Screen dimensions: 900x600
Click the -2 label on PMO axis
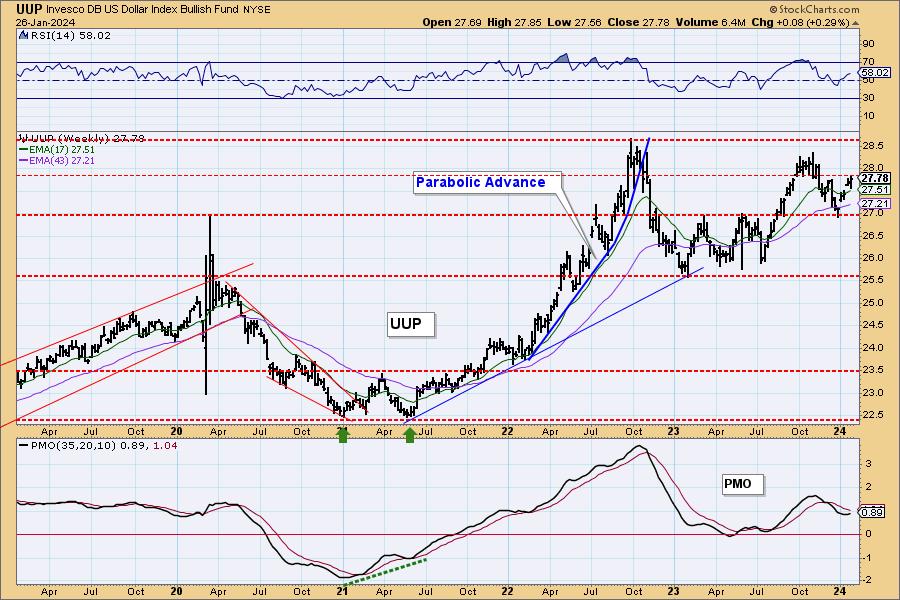[867, 580]
